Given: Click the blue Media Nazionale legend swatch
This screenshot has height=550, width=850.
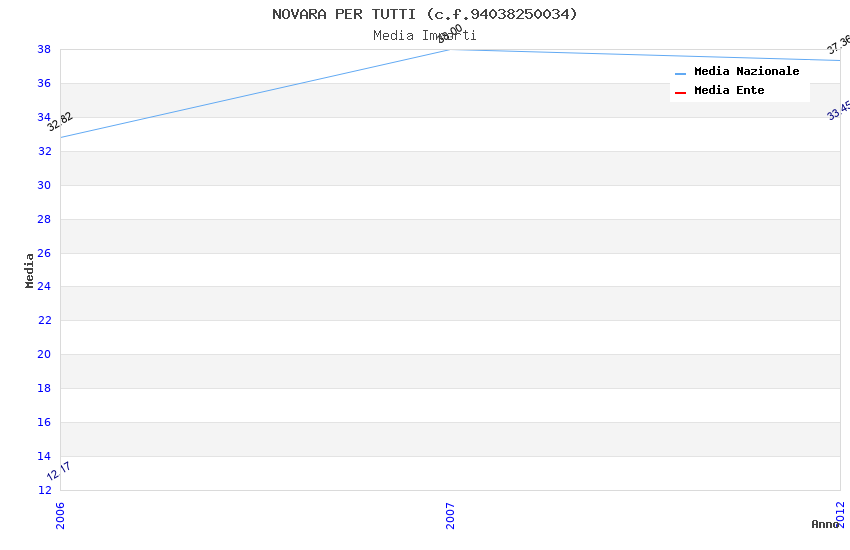Looking at the screenshot, I should tap(680, 73).
